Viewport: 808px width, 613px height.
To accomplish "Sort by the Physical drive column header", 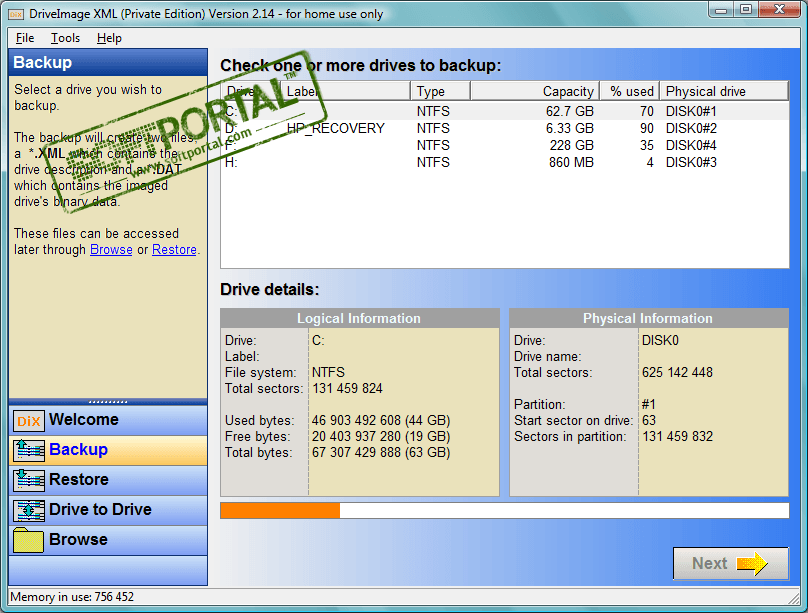I will click(x=724, y=91).
